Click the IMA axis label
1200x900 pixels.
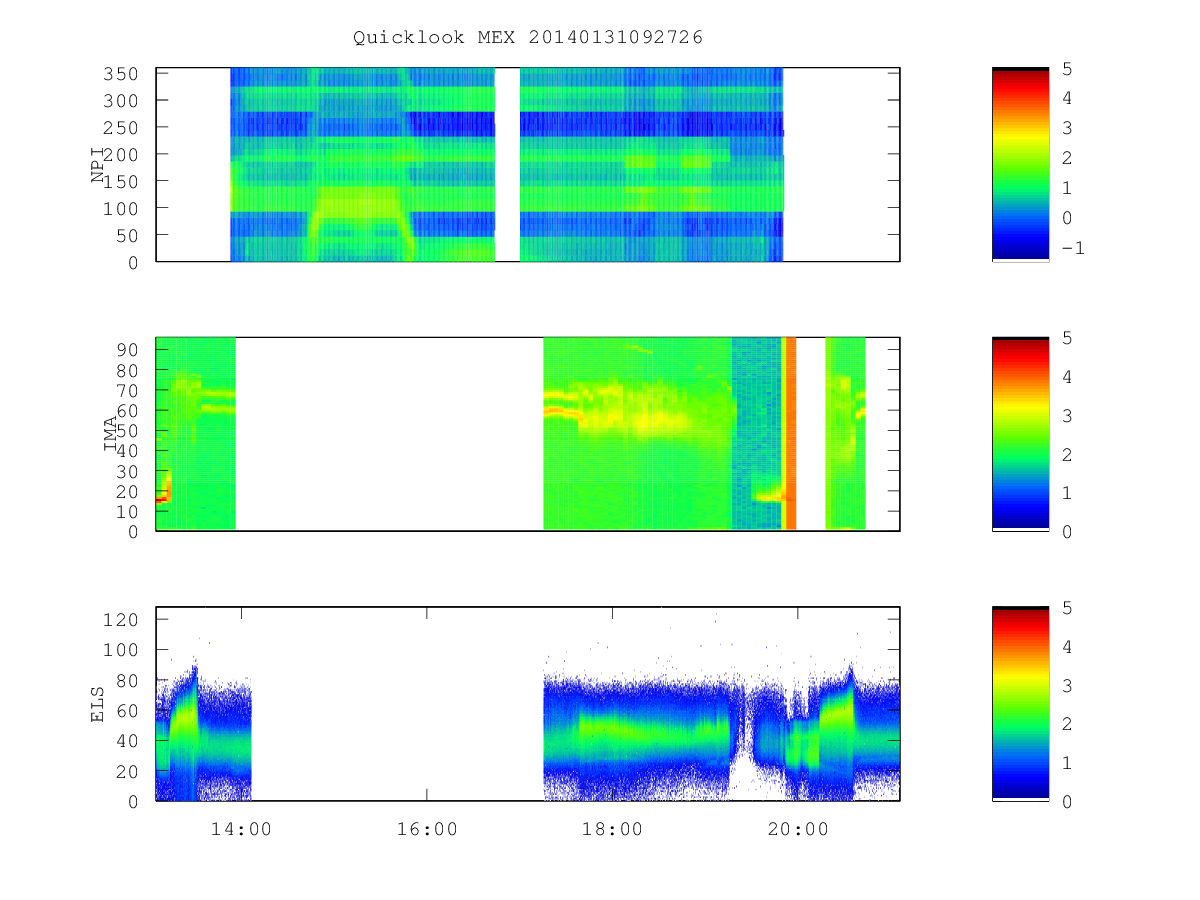click(x=111, y=434)
